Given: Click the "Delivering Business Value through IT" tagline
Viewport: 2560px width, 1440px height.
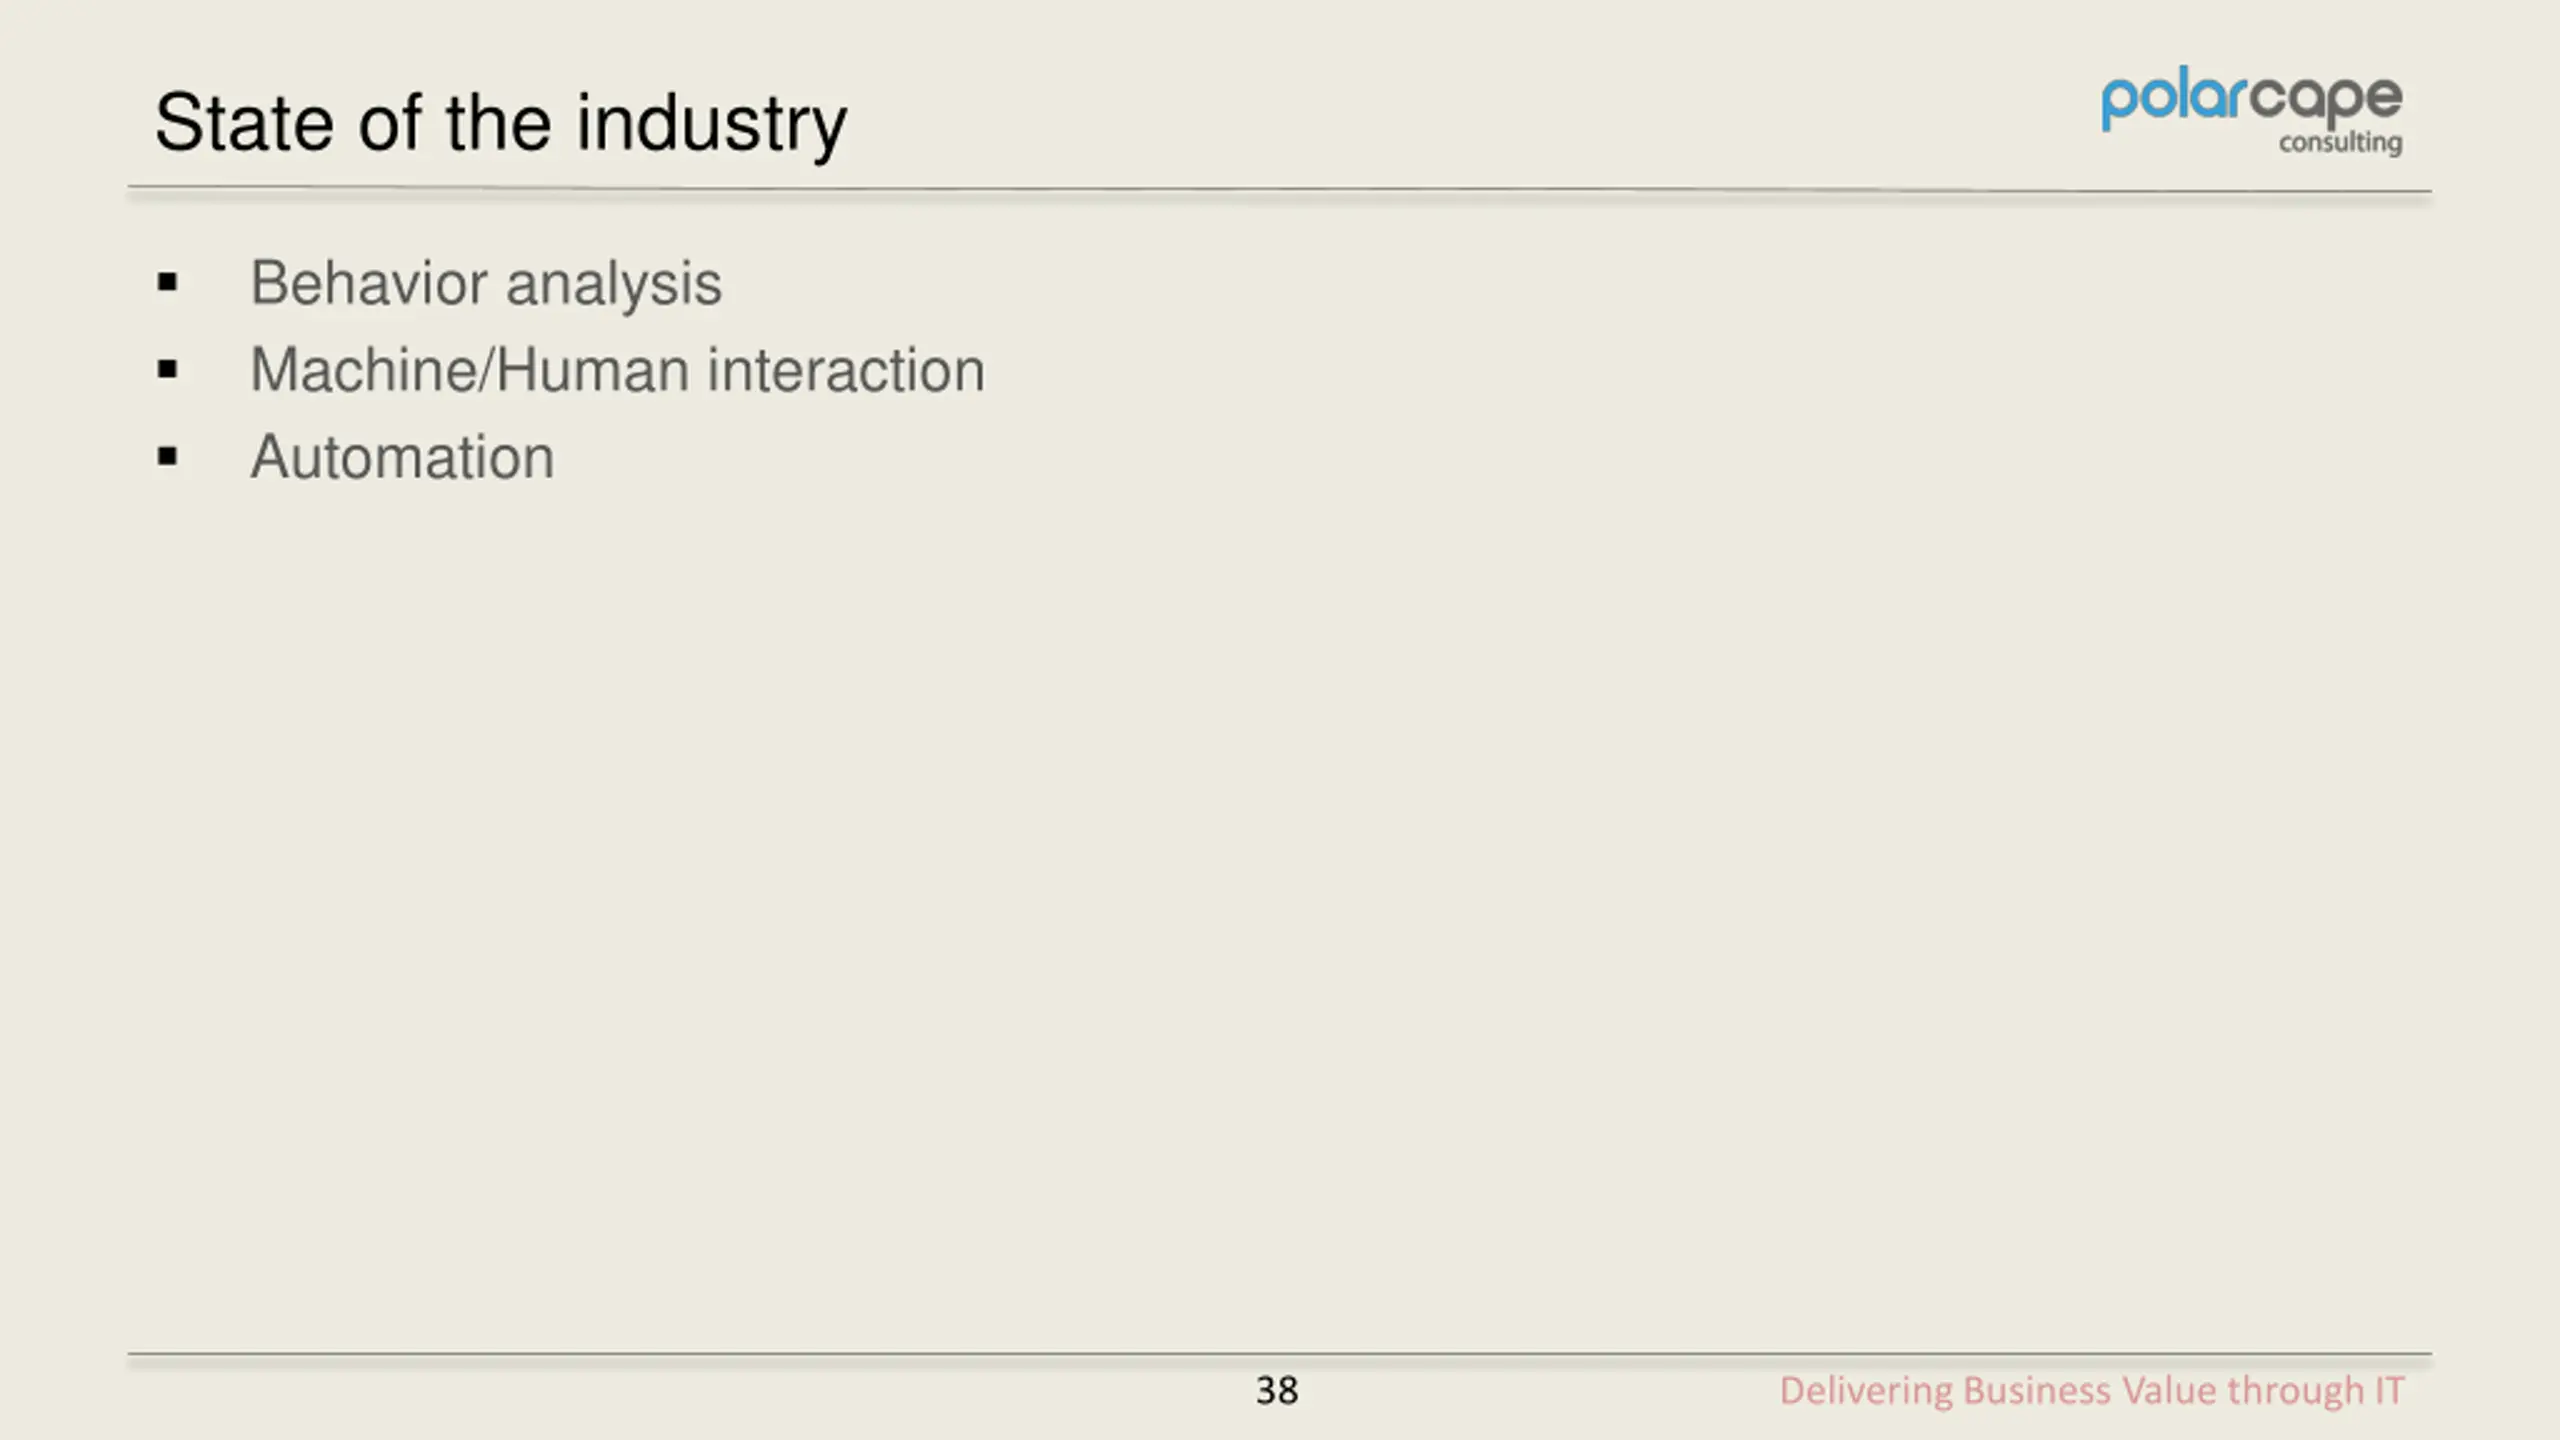Looking at the screenshot, I should [x=2092, y=1391].
